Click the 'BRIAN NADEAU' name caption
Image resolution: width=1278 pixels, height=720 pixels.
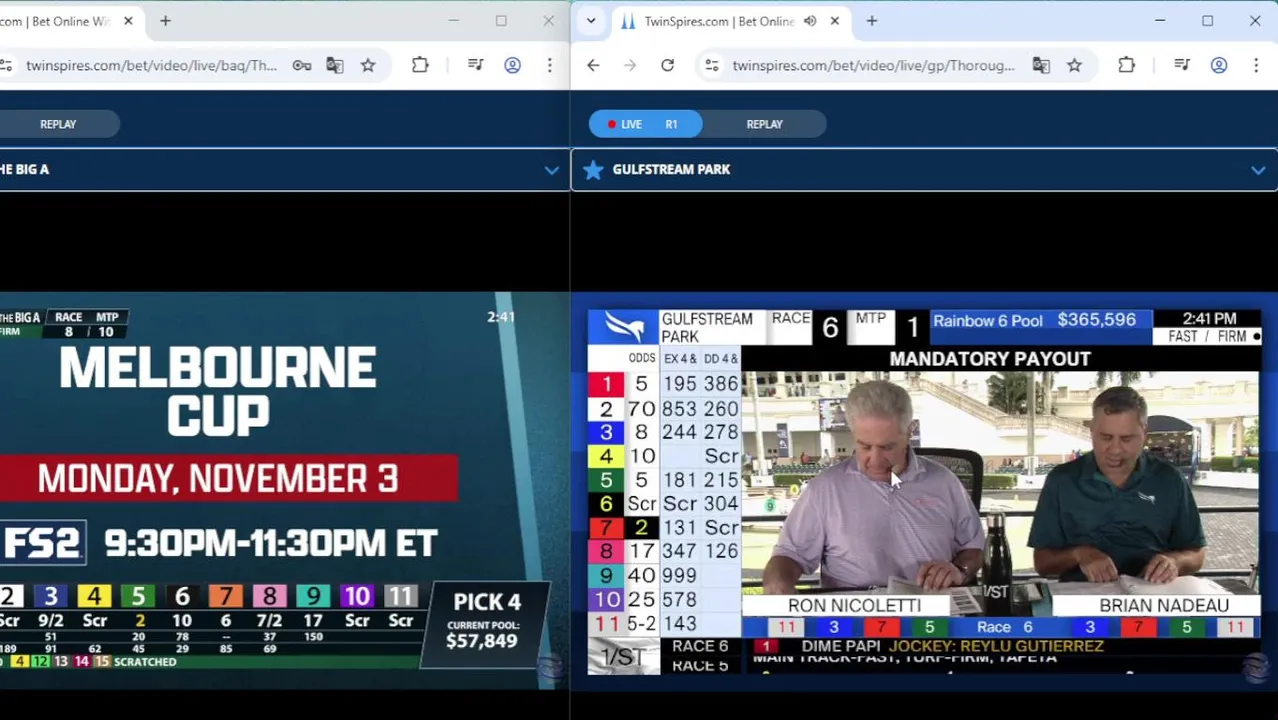click(x=1164, y=605)
